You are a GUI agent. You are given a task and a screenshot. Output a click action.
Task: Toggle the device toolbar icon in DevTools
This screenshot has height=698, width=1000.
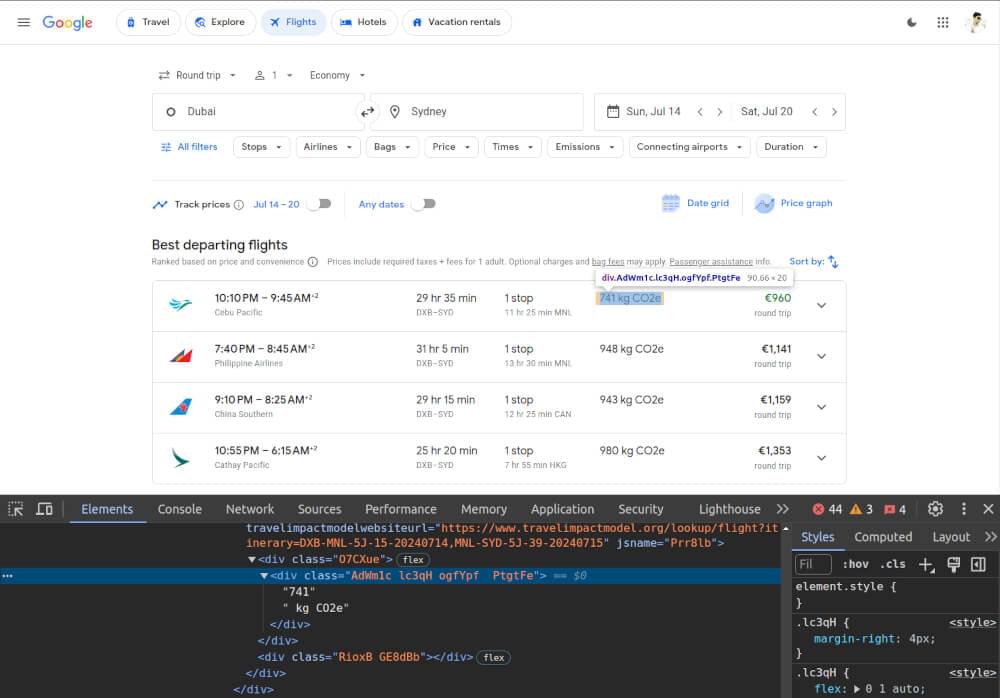point(44,509)
